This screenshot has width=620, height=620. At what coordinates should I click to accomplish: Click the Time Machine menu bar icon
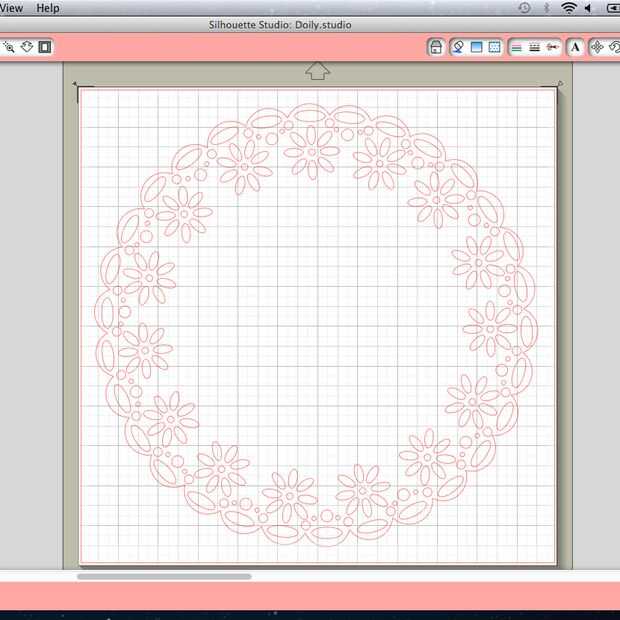[x=524, y=8]
